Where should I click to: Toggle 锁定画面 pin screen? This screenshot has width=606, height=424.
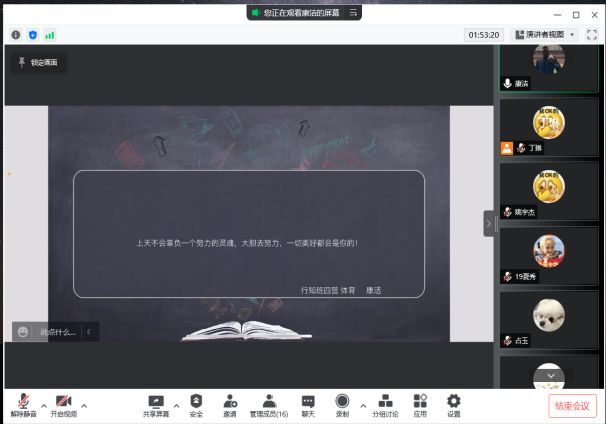coord(37,62)
